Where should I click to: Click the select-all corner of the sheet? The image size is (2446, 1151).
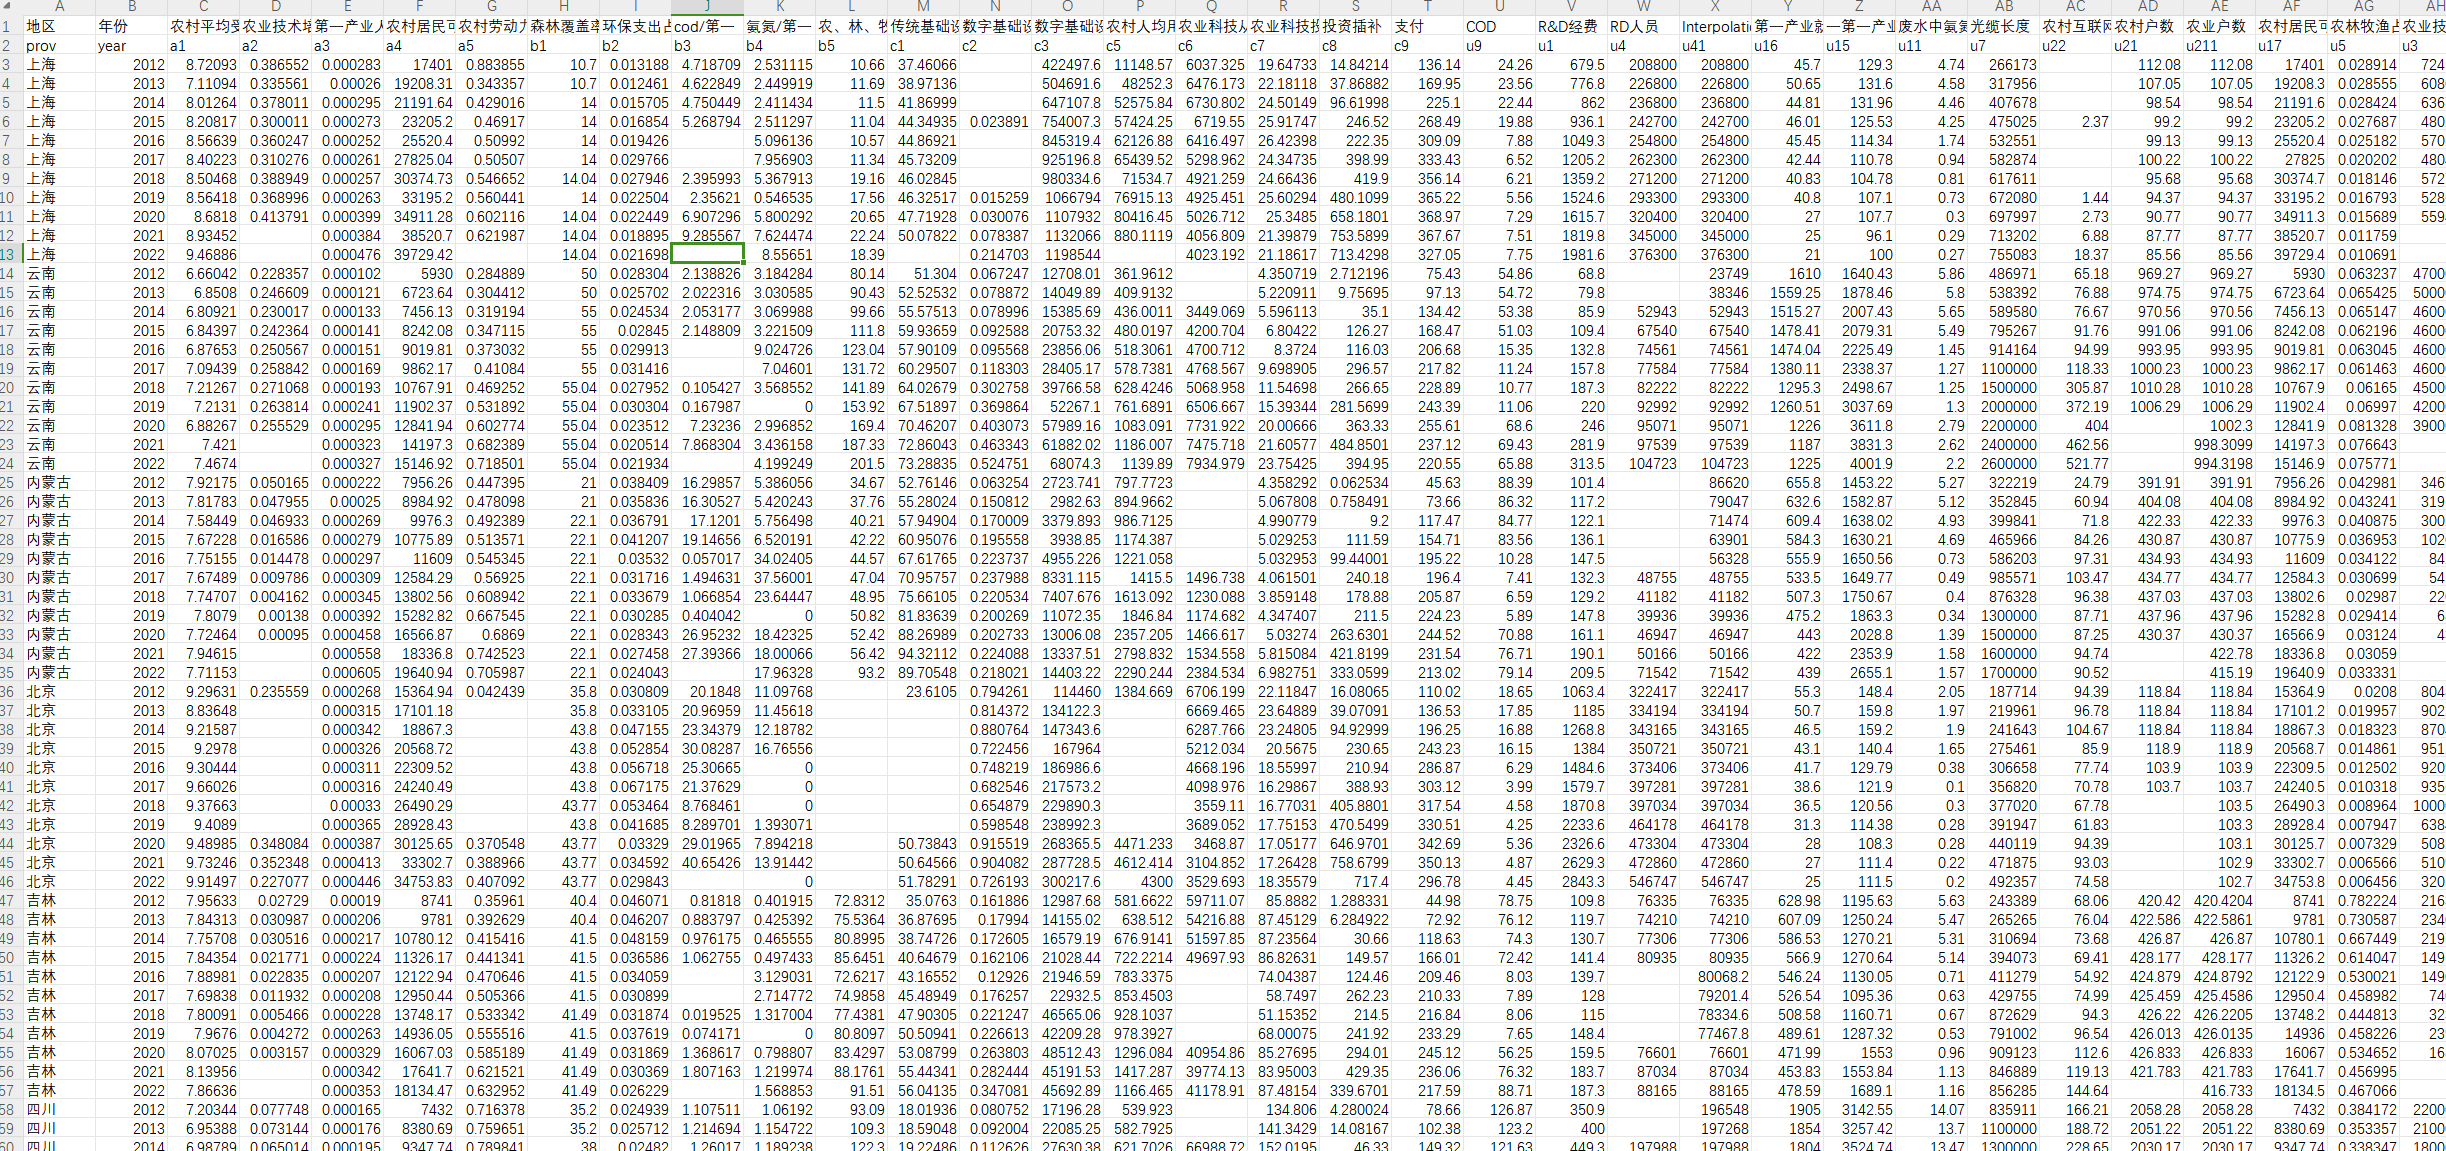(9, 6)
